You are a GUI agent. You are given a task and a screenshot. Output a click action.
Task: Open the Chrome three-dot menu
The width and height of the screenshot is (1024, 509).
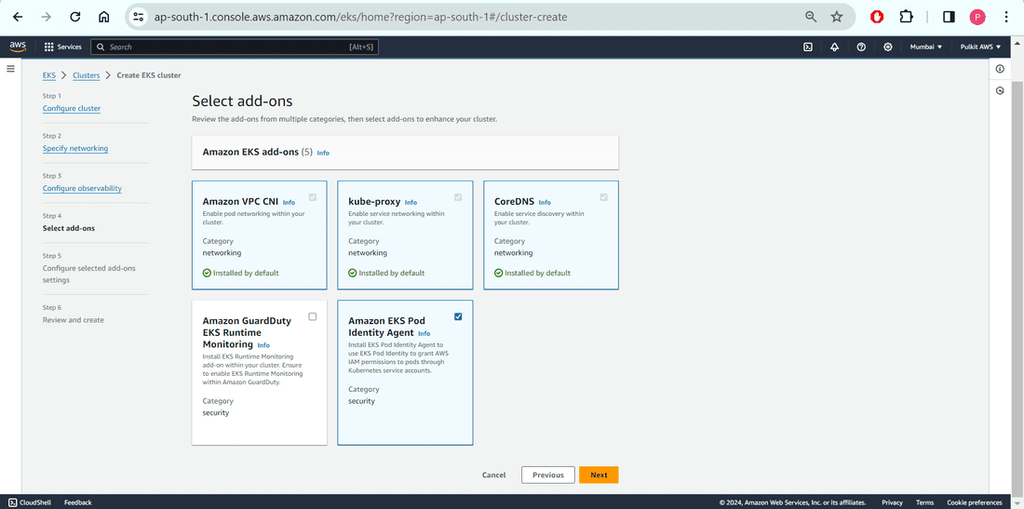pyautogui.click(x=1006, y=17)
